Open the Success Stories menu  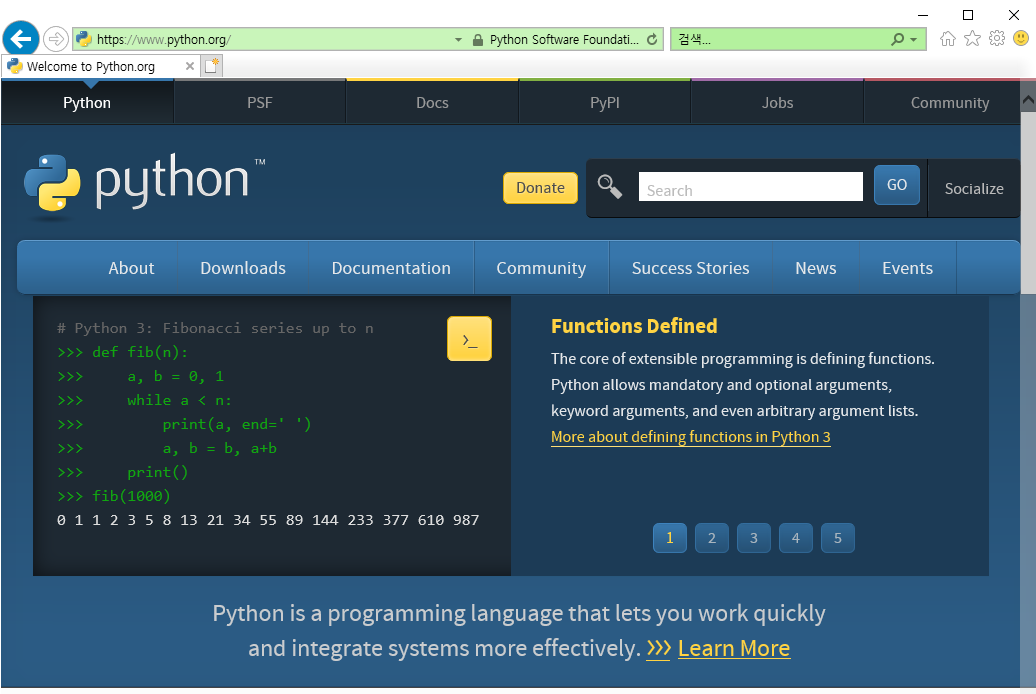tap(690, 268)
